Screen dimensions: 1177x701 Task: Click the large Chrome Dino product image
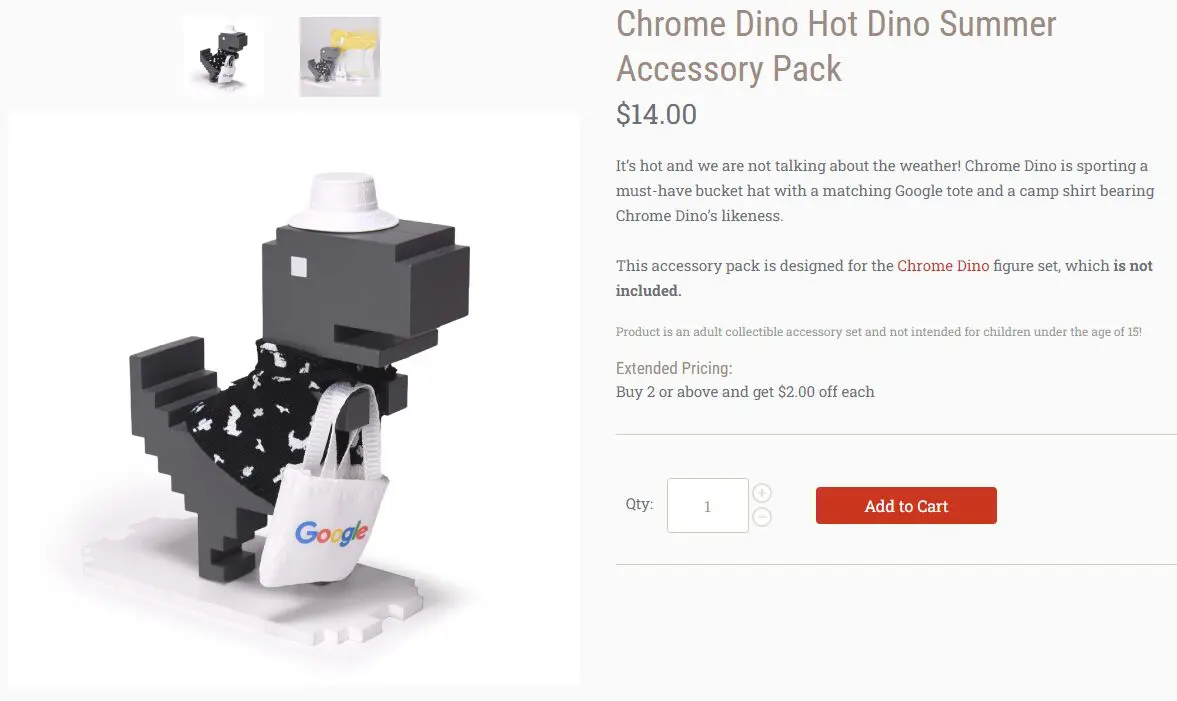pyautogui.click(x=293, y=399)
